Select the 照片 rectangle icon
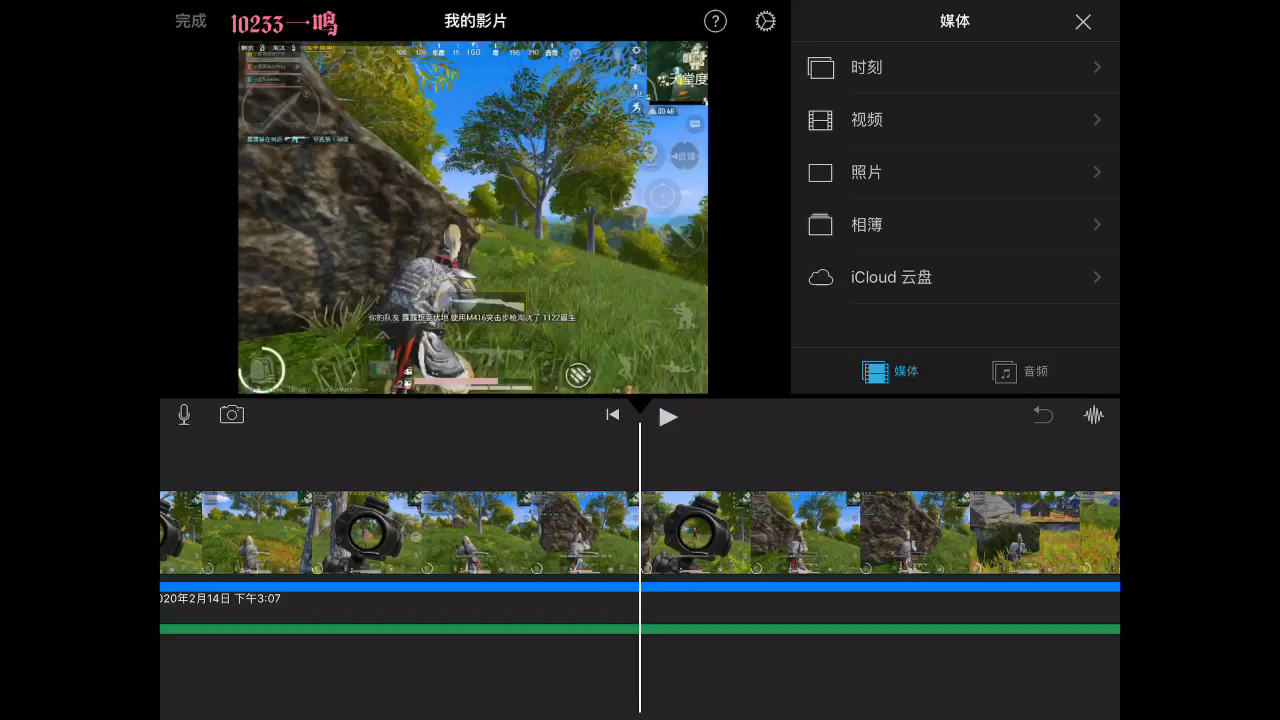Screen dimensions: 1280x720 pyautogui.click(x=820, y=173)
